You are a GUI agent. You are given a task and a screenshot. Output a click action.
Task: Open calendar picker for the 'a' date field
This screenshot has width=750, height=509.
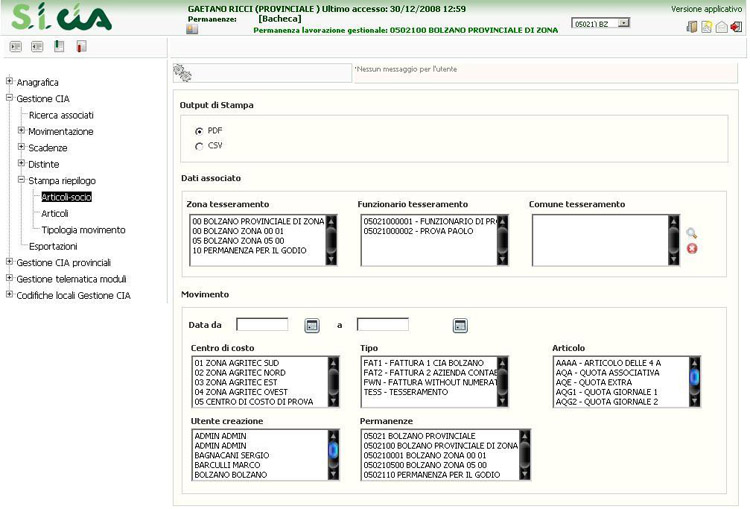(460, 326)
